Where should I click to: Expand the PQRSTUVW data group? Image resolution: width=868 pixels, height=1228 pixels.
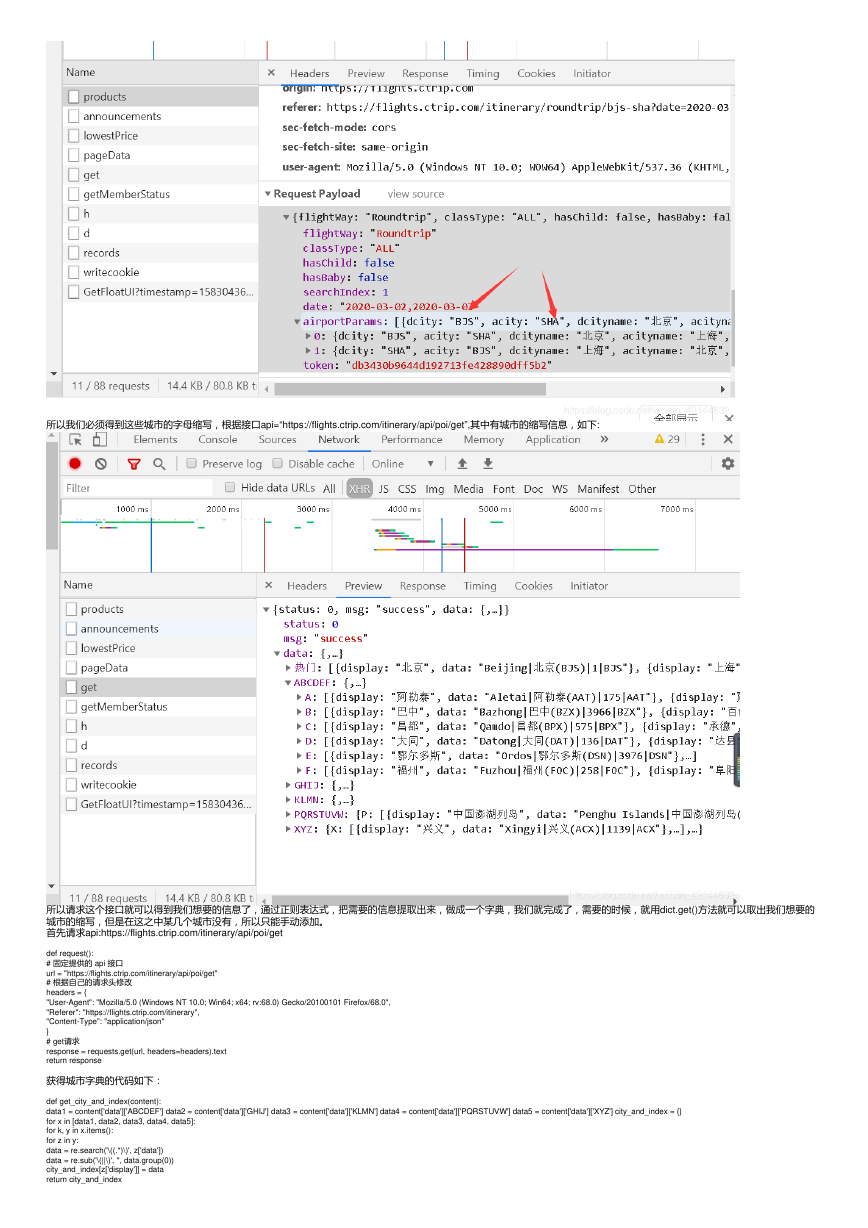click(x=288, y=815)
